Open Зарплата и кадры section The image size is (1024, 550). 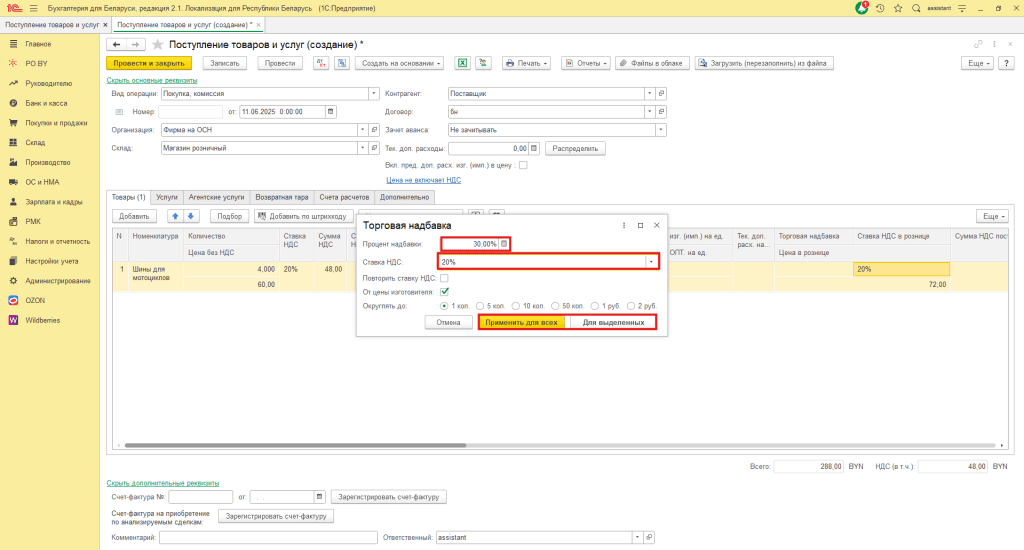(x=54, y=202)
